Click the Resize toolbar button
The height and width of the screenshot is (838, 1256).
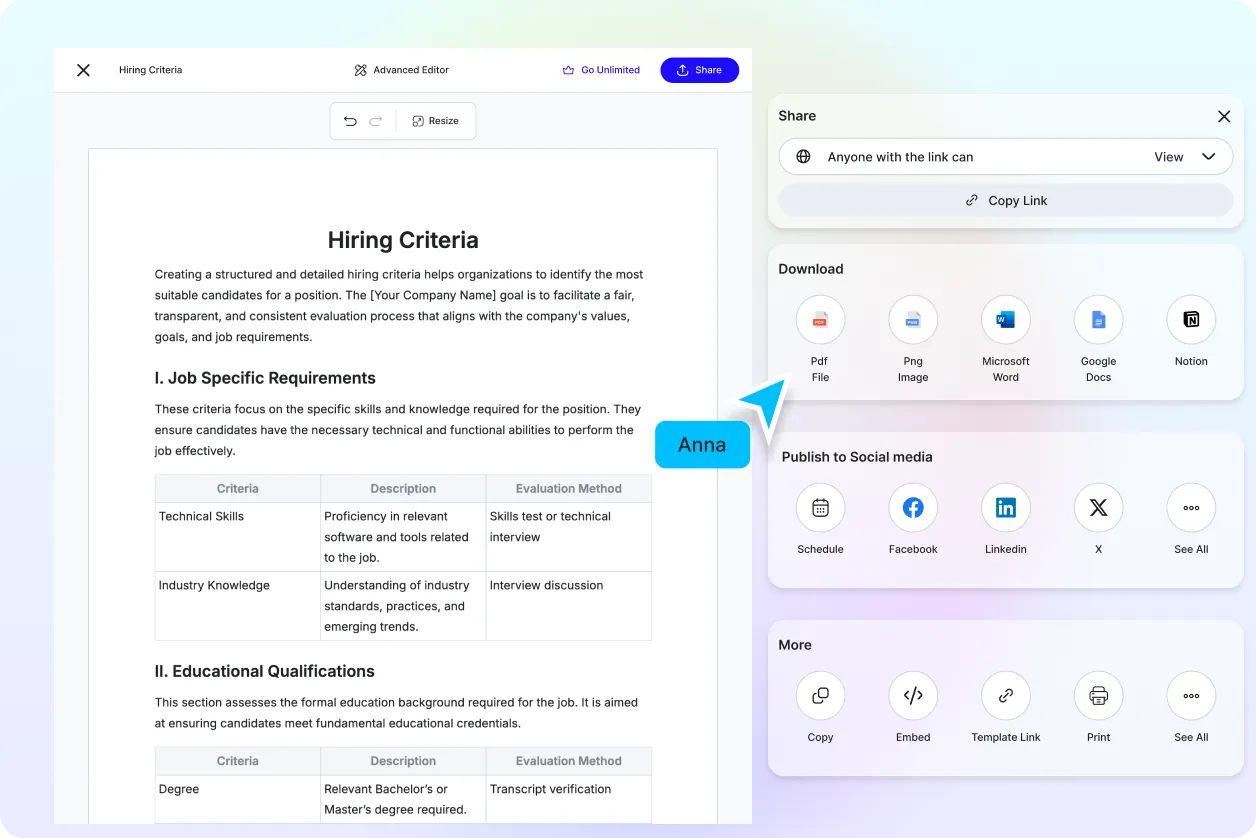436,121
